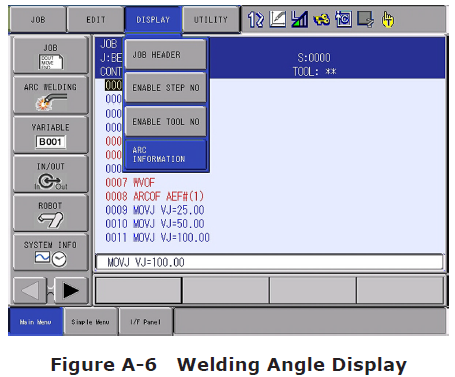Open the EDIT menu
Image resolution: width=455 pixels, height=377 pixels.
[96, 20]
